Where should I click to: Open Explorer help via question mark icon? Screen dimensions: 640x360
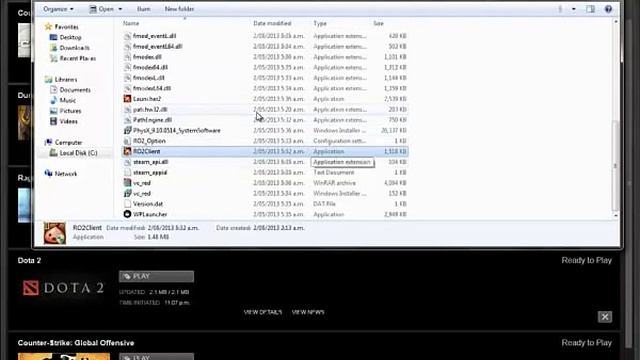pyautogui.click(x=608, y=9)
